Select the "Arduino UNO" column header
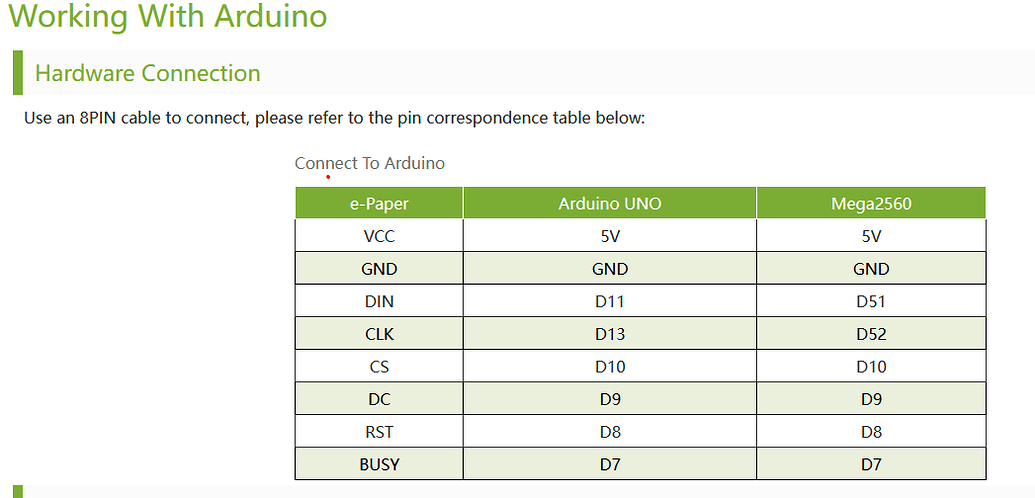The width and height of the screenshot is (1035, 498). (610, 204)
